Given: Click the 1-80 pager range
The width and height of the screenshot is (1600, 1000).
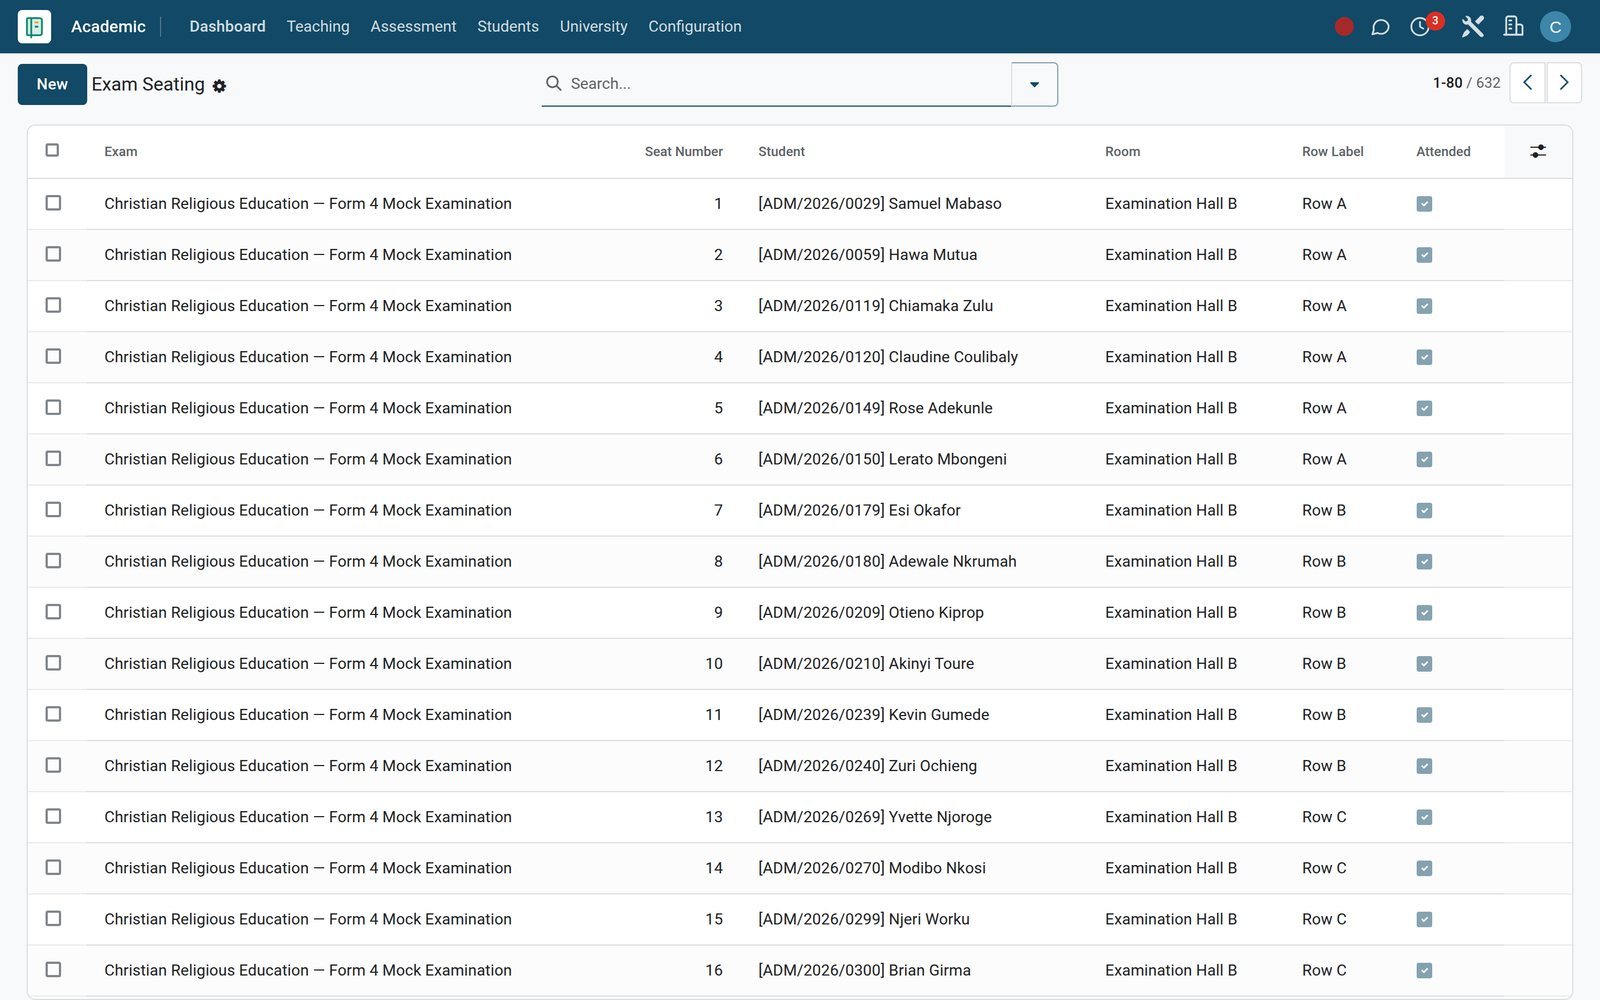Looking at the screenshot, I should click(x=1447, y=83).
